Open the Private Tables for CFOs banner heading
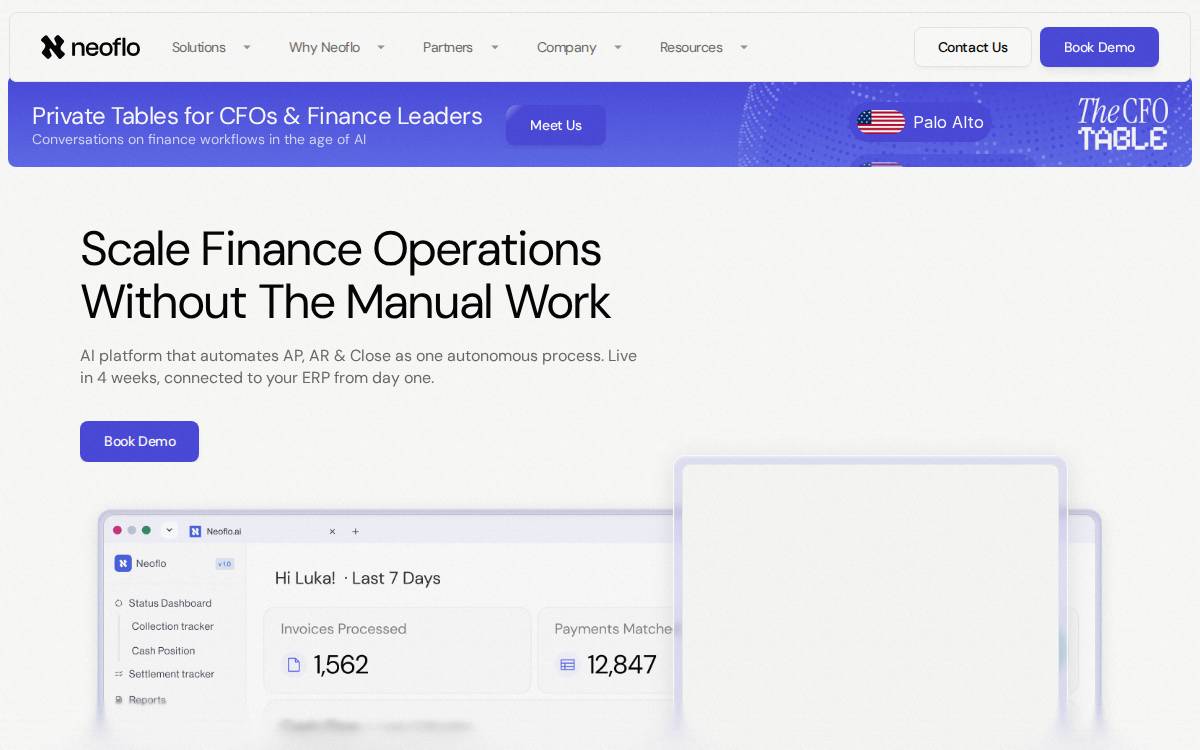The width and height of the screenshot is (1200, 750). [257, 116]
